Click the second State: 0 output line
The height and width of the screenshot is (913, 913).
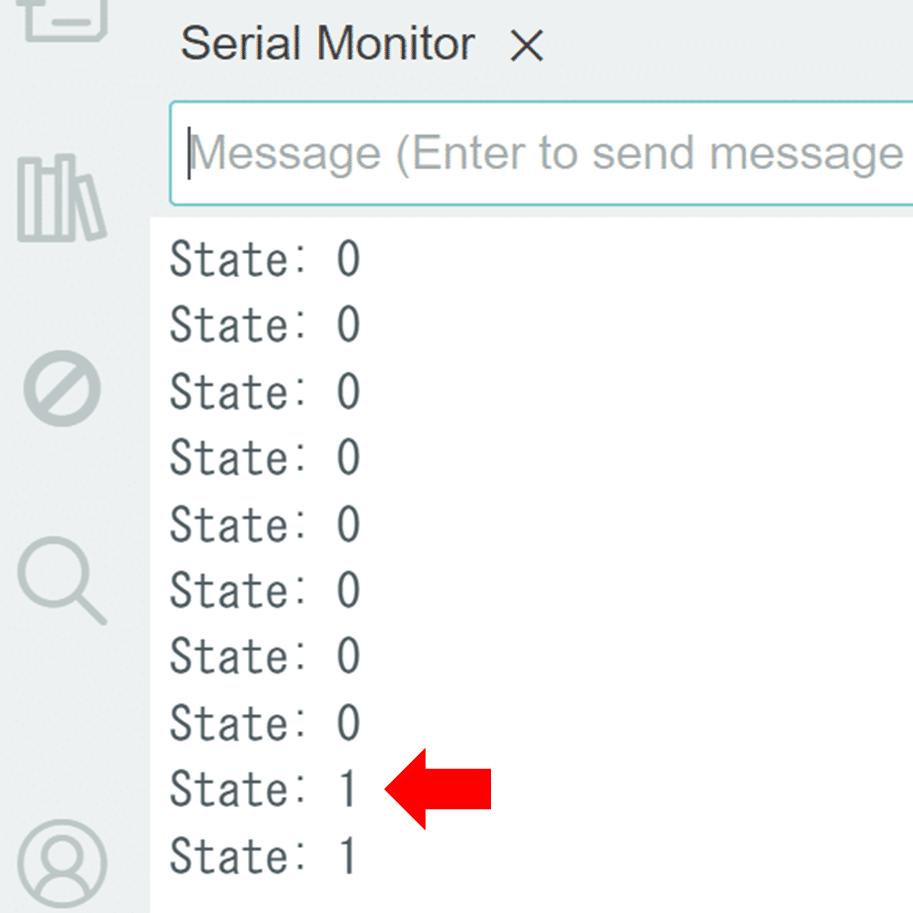tap(265, 324)
